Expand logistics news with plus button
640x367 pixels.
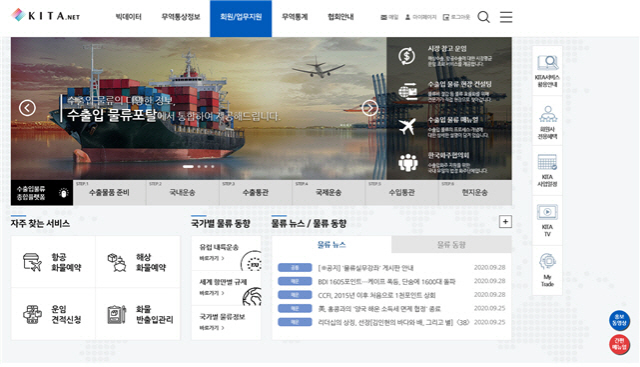coord(505,222)
